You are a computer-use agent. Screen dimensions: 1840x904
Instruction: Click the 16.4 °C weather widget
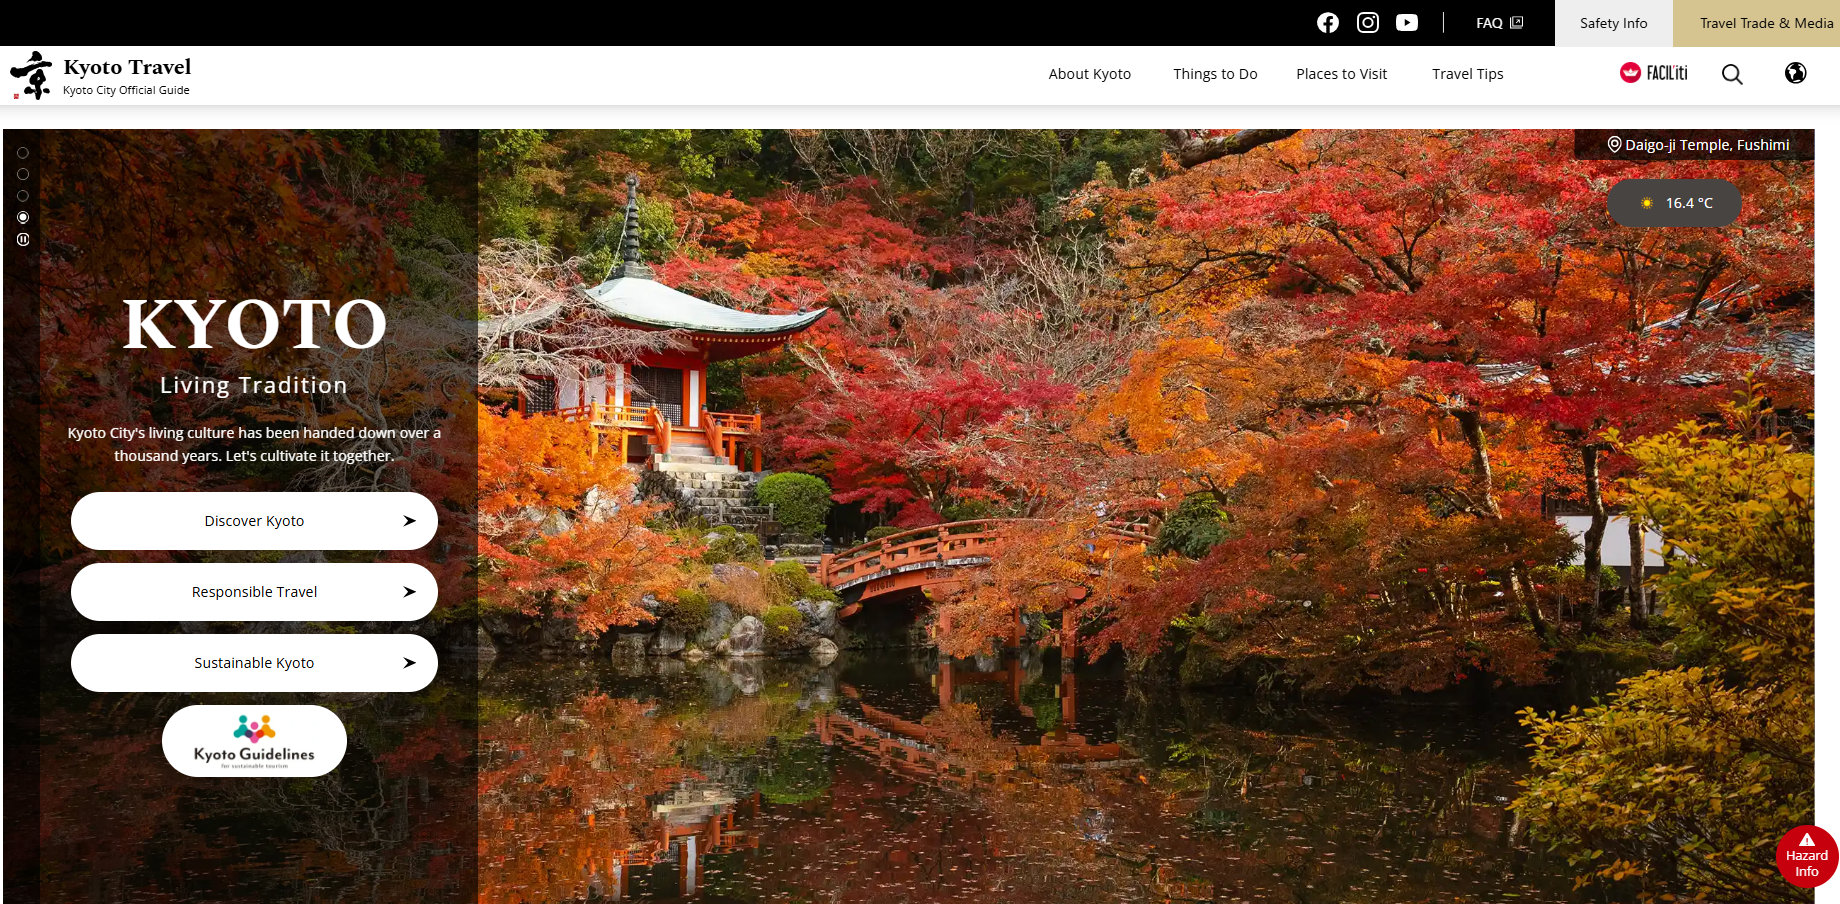[1674, 203]
